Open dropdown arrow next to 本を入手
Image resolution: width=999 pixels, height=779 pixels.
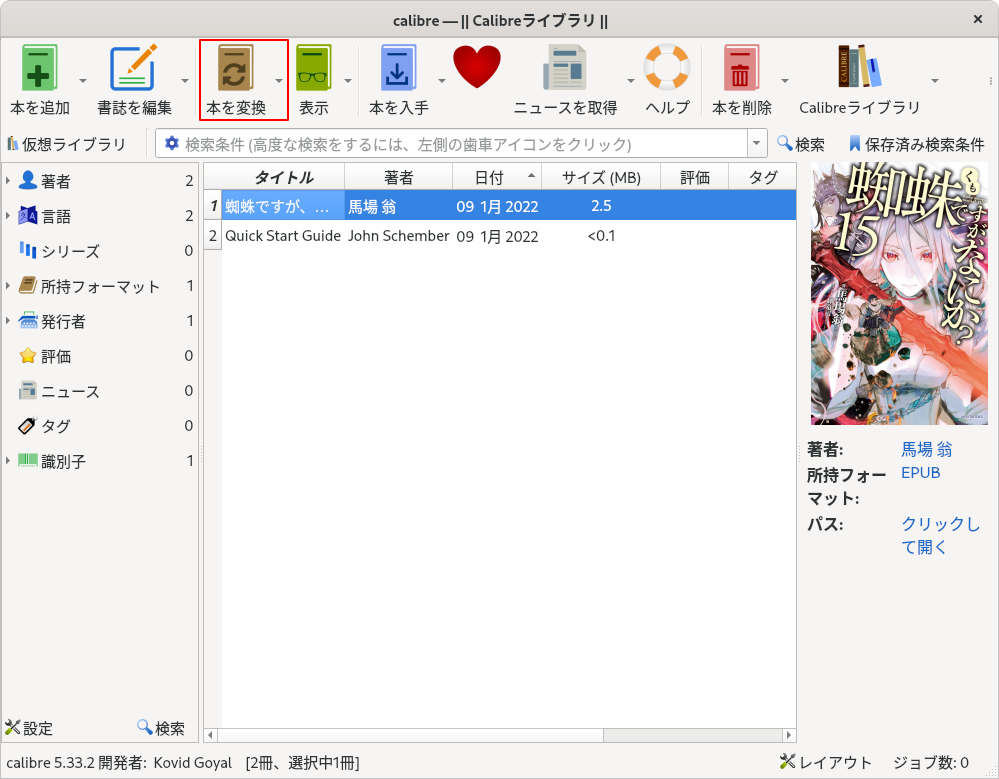442,81
